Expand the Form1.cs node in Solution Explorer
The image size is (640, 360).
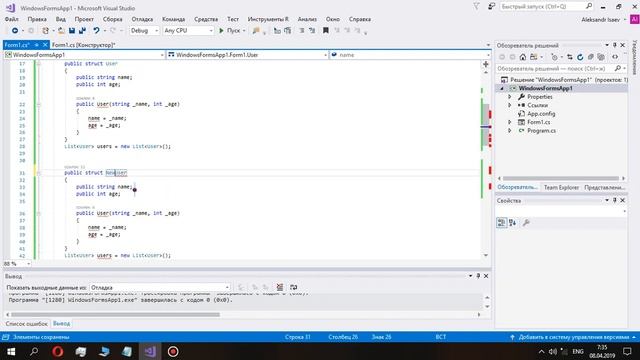(x=509, y=122)
